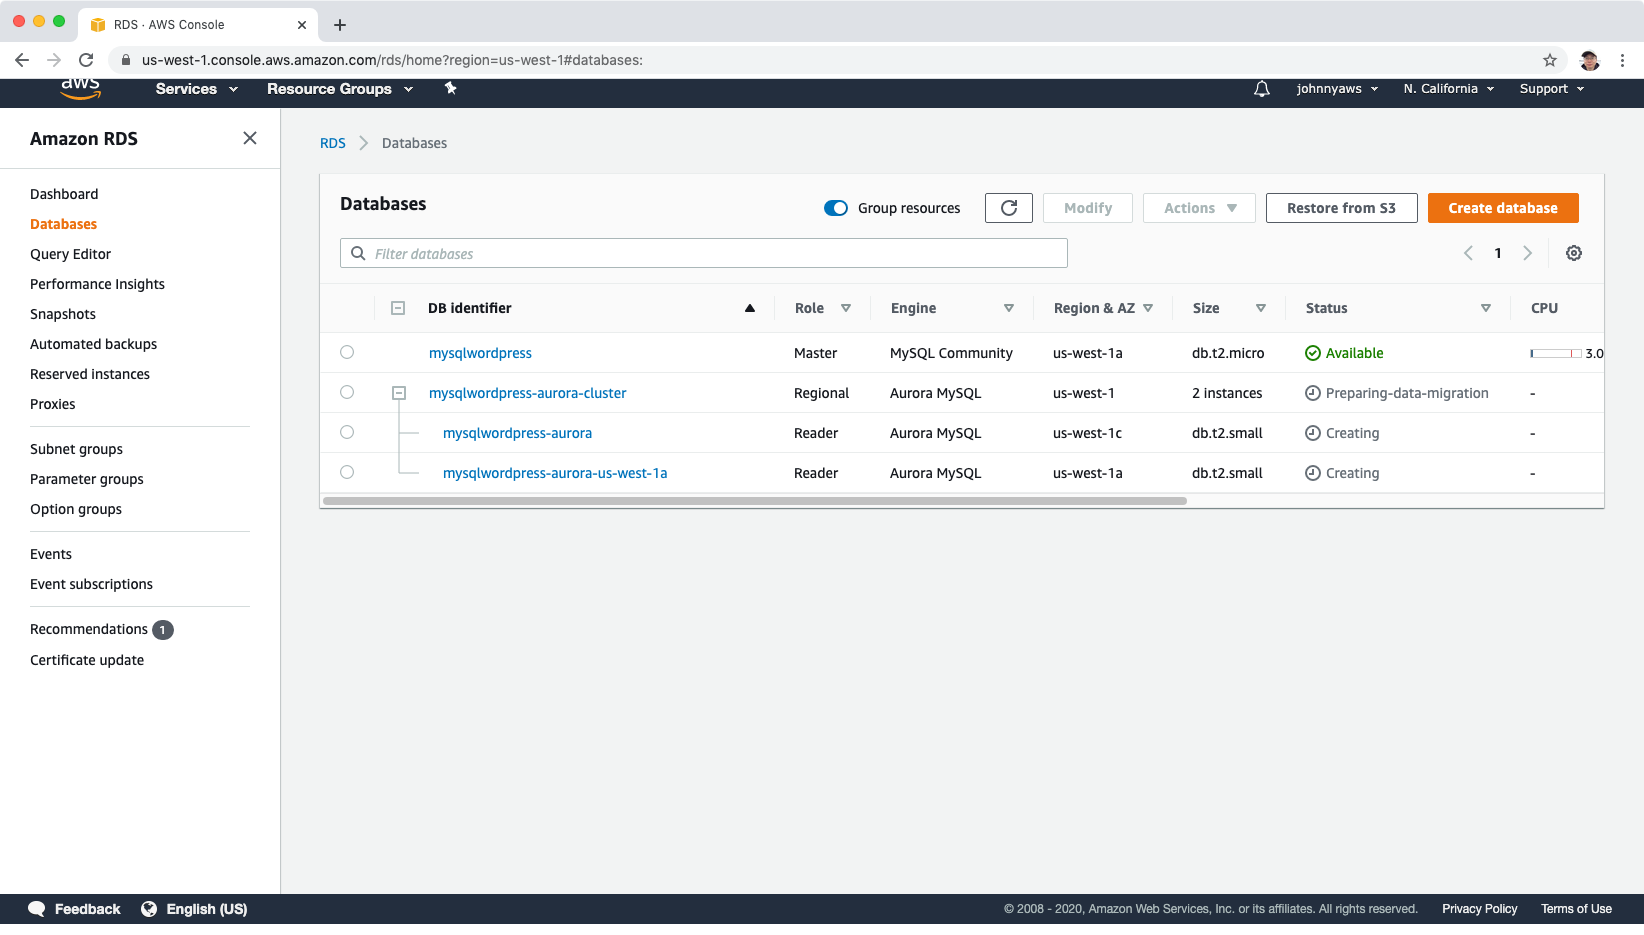Screen dimensions: 1644x935
Task: Close the RDS AWS Console tab
Action: [x=302, y=25]
